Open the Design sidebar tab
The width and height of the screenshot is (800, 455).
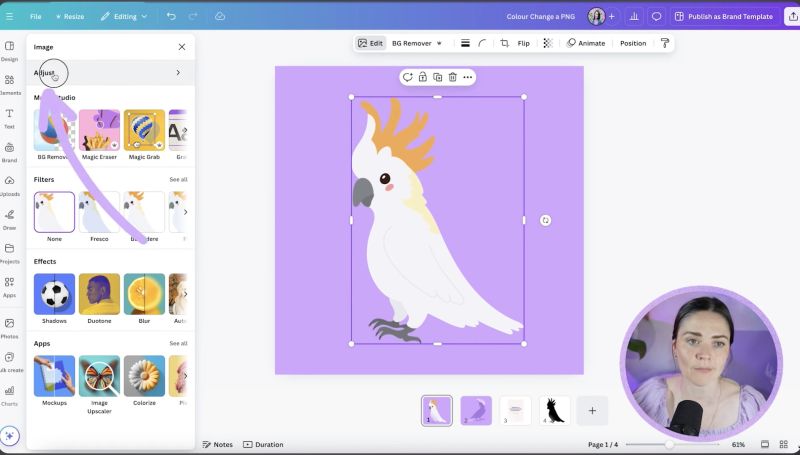pos(9,50)
